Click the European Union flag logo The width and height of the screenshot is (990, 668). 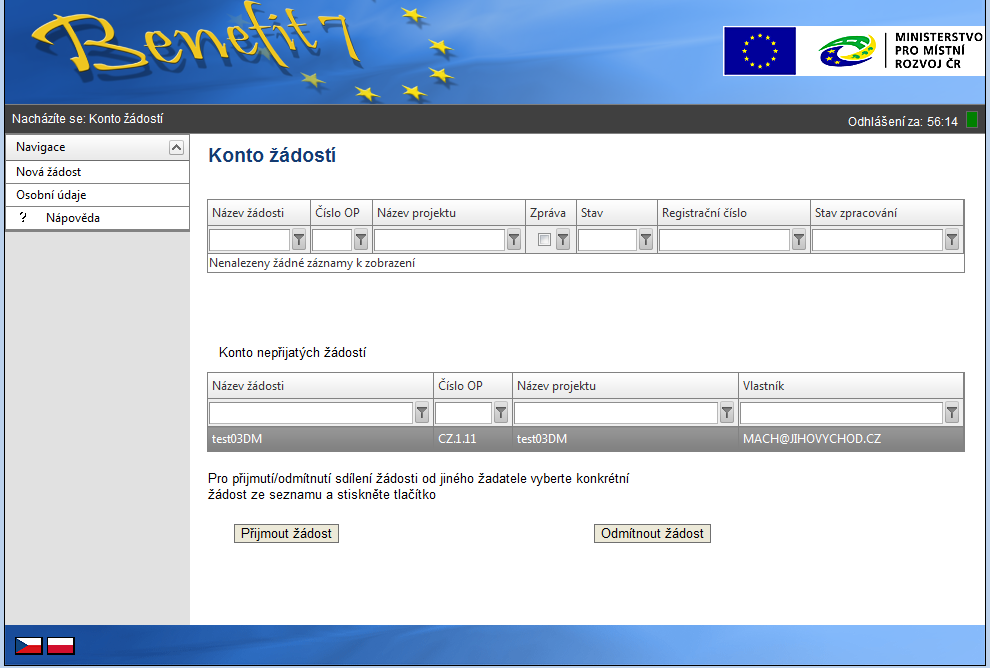[760, 51]
